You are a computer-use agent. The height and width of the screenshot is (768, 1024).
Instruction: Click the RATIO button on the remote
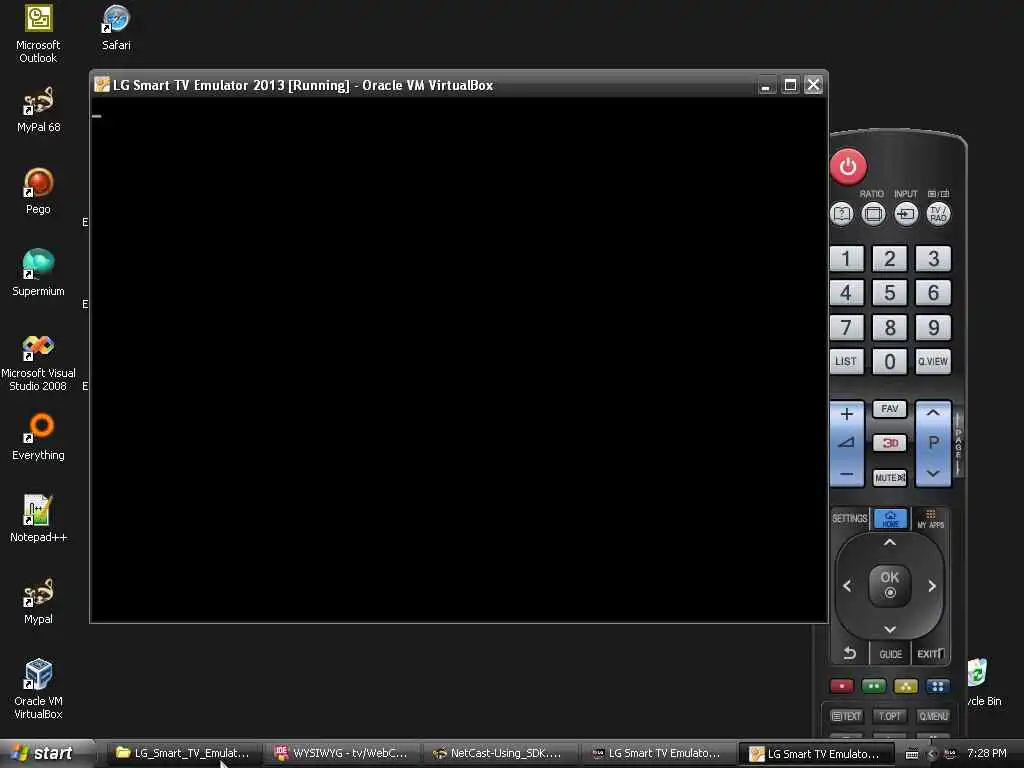(x=873, y=214)
